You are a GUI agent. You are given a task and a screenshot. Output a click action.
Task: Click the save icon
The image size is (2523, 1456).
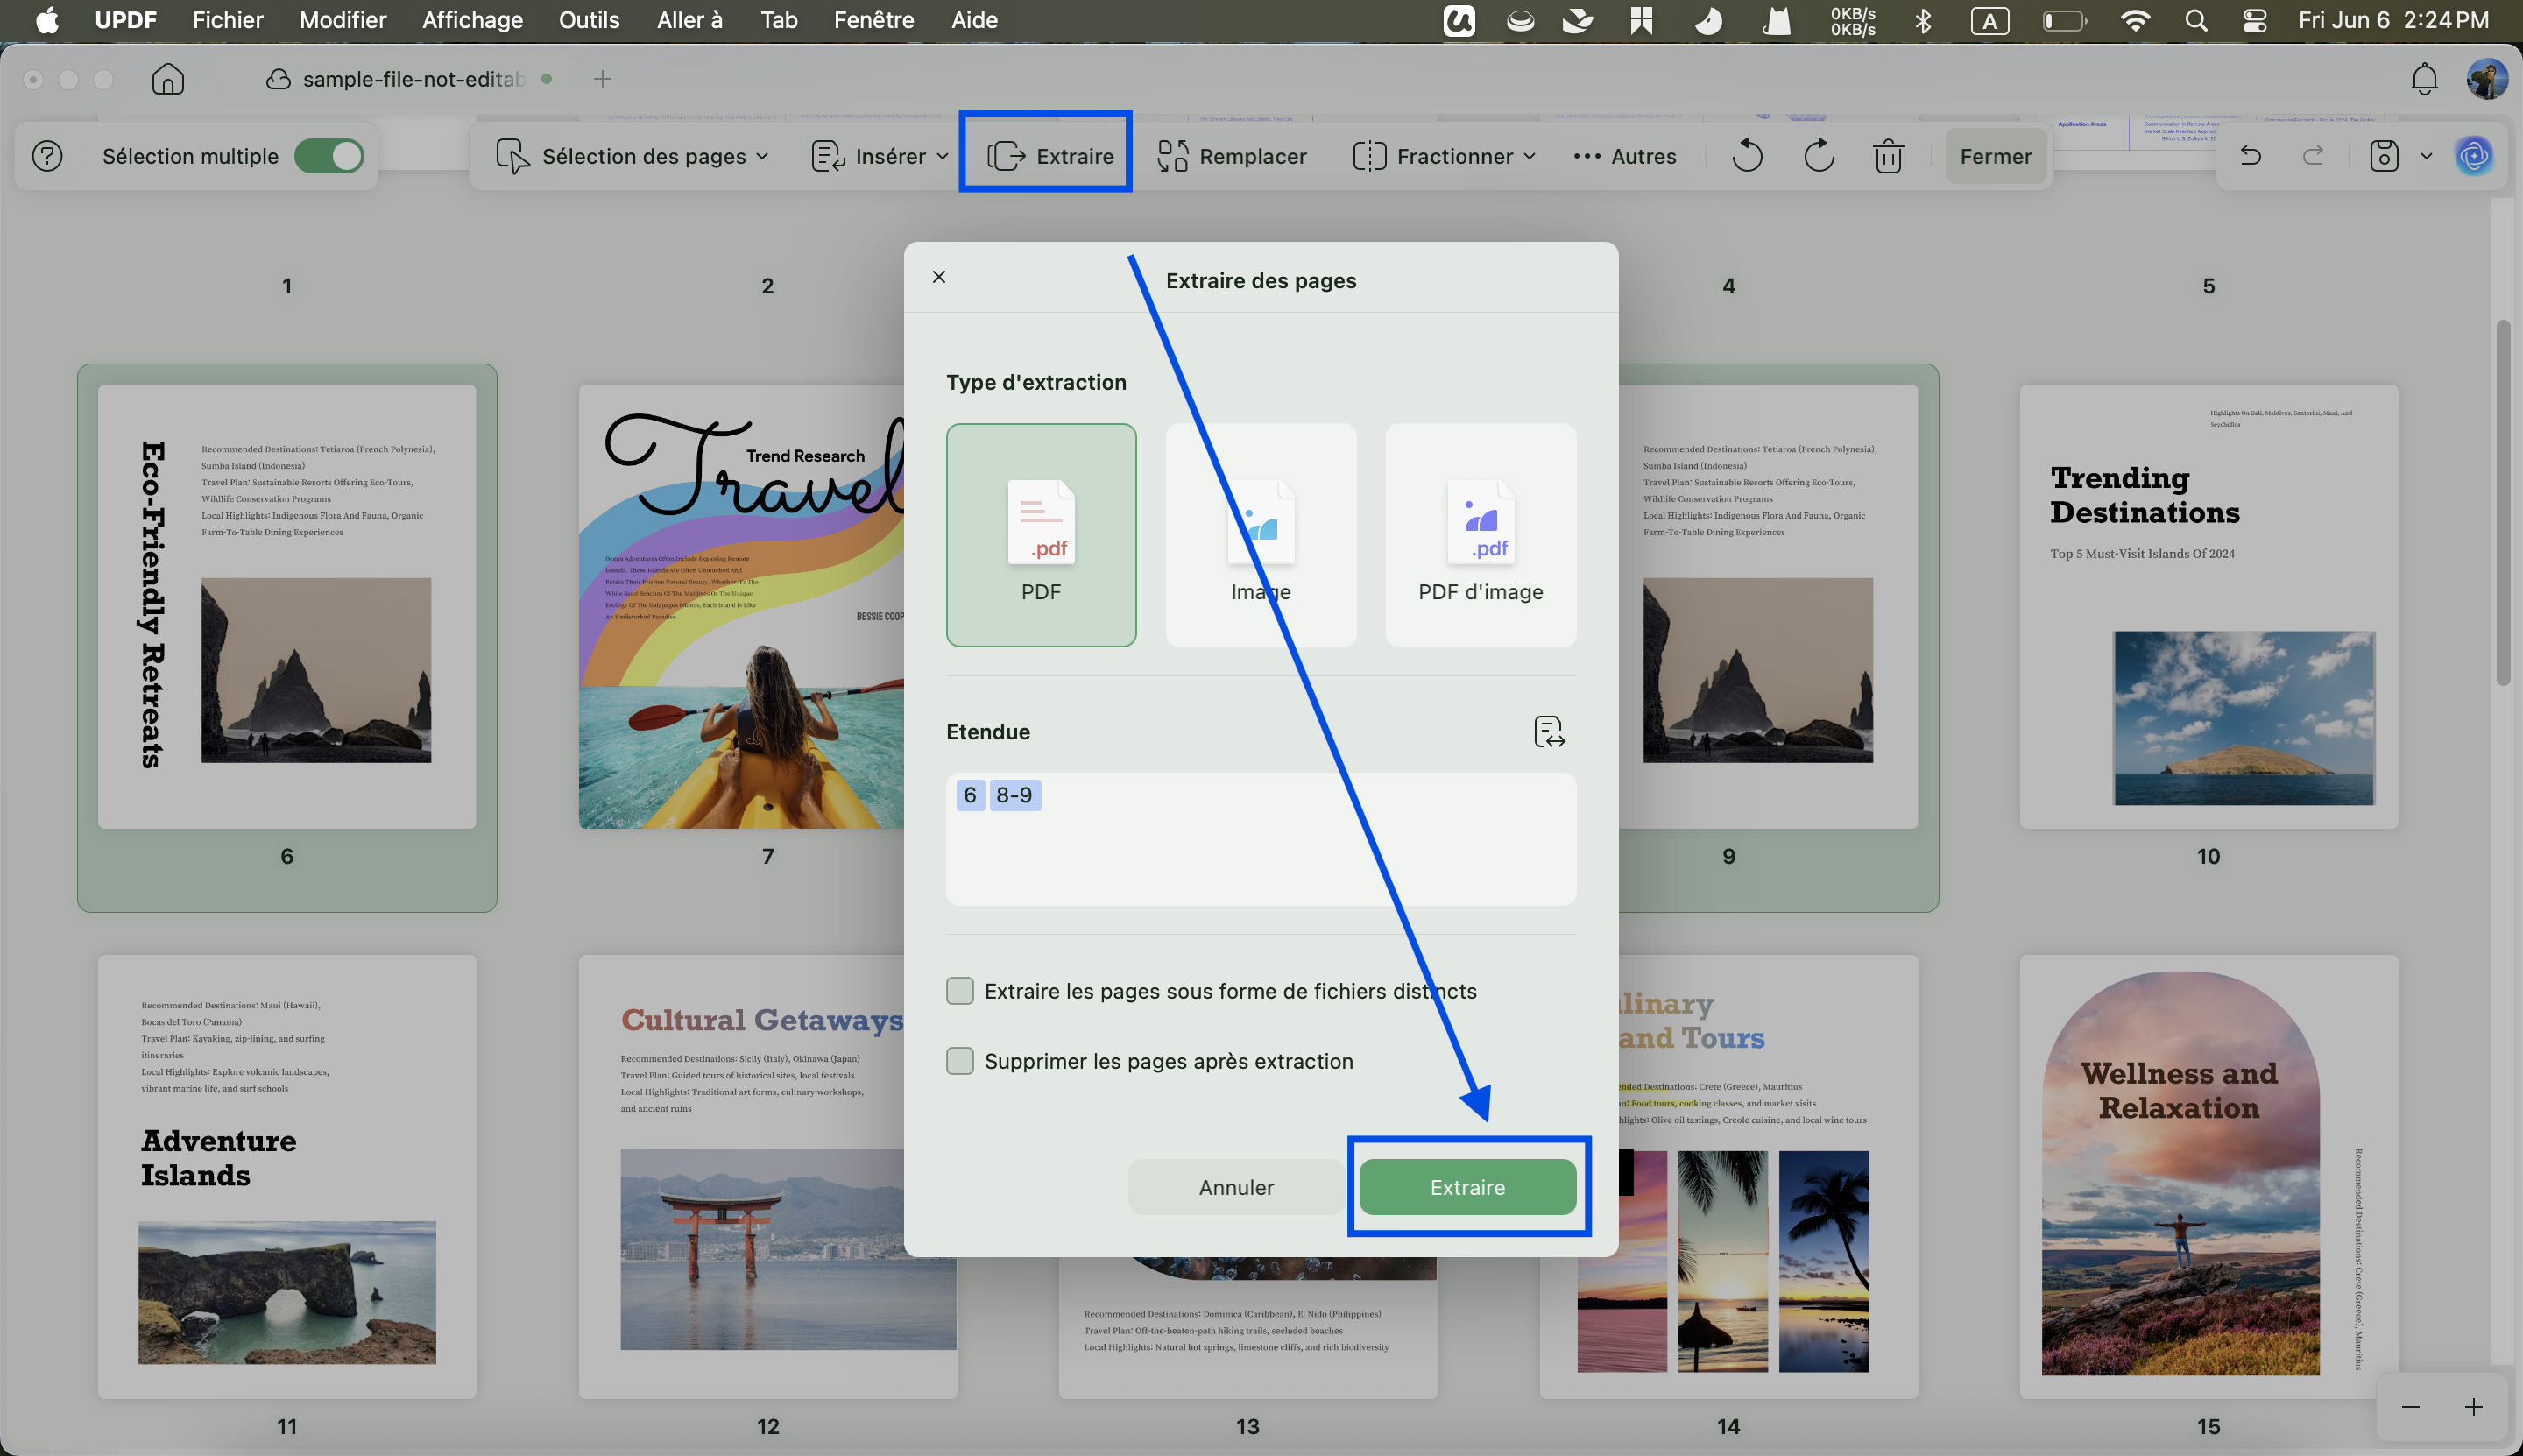coord(2384,156)
